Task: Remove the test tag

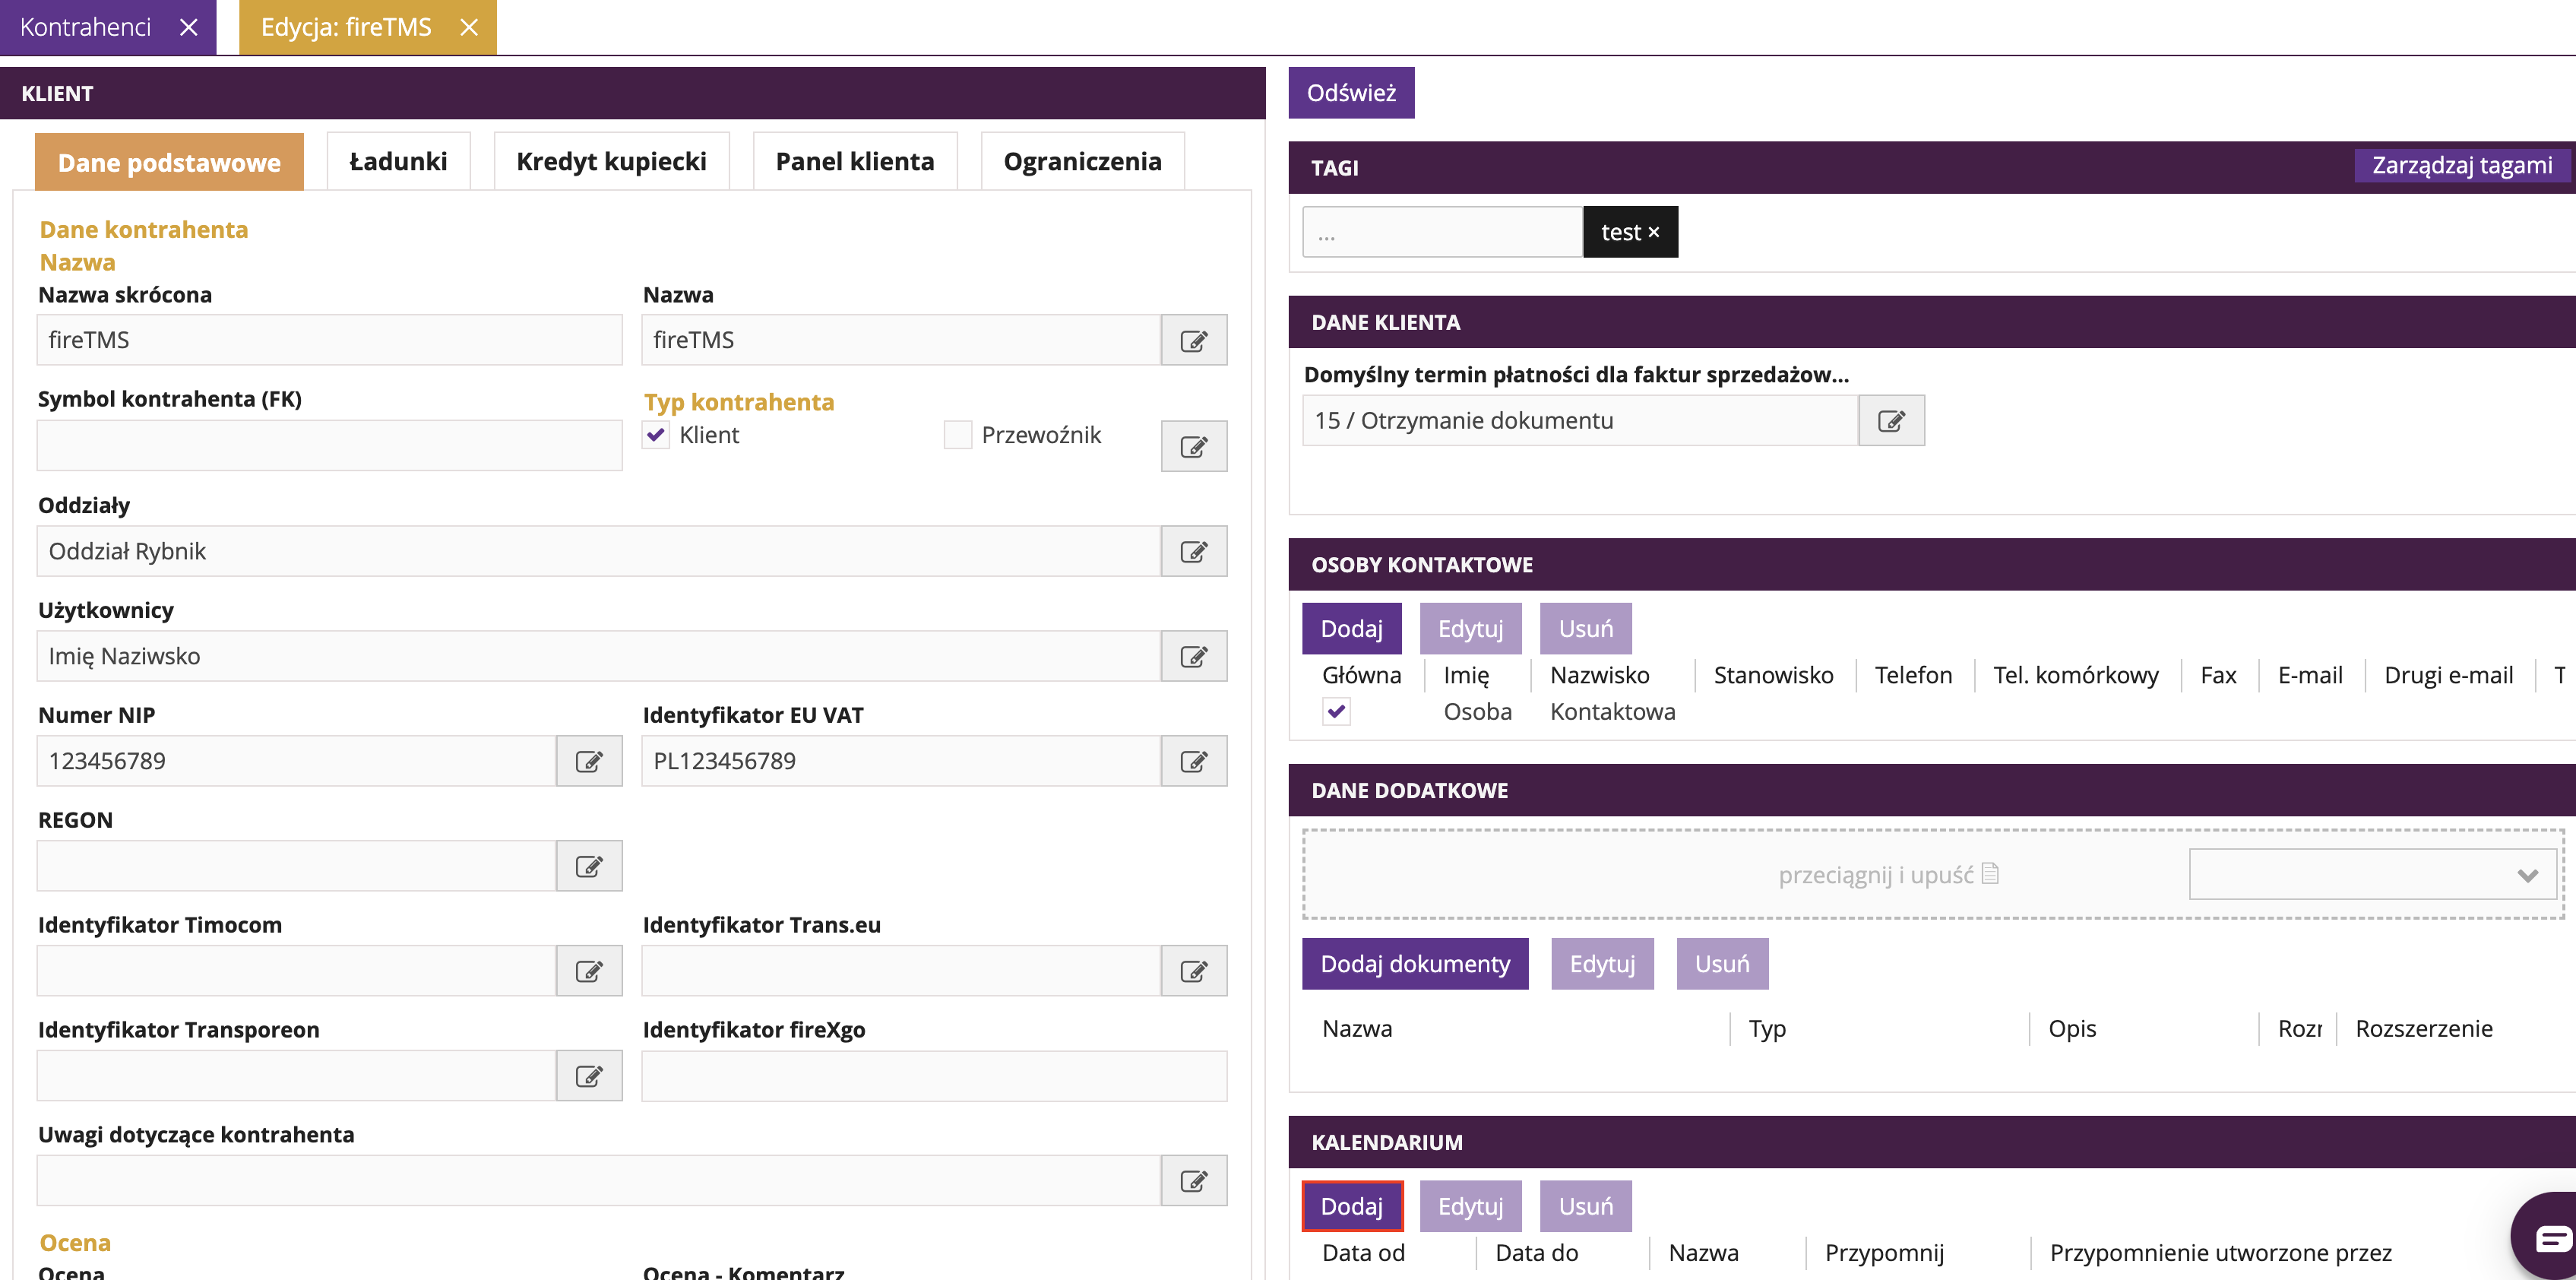Action: (1654, 233)
